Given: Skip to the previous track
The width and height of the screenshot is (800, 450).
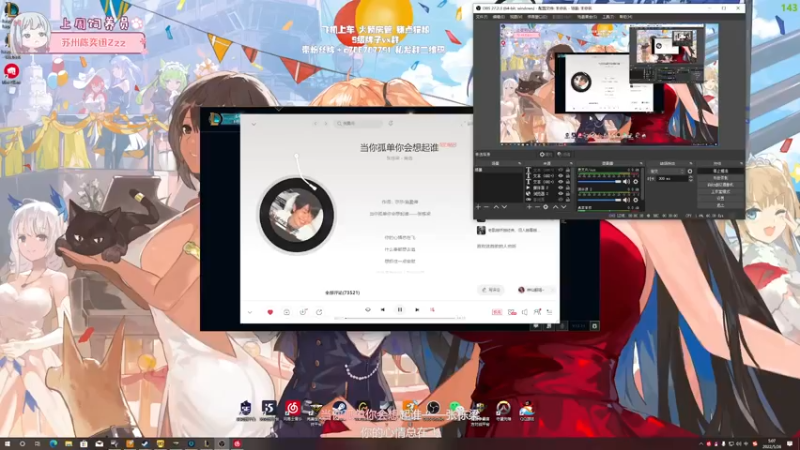Looking at the screenshot, I should (x=383, y=310).
